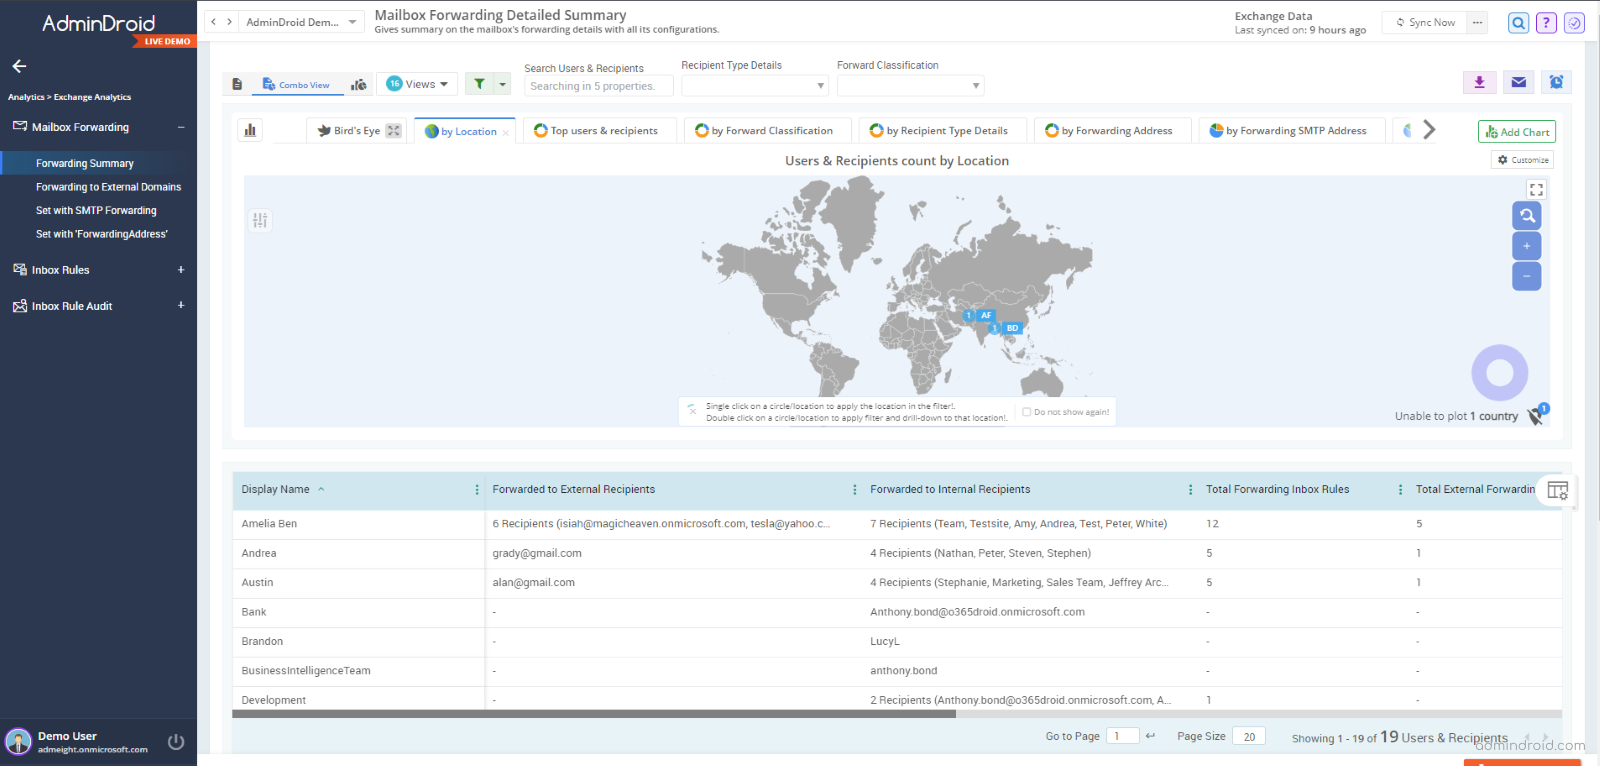The height and width of the screenshot is (766, 1600).
Task: Check the Do not show again box
Action: coord(1026,412)
